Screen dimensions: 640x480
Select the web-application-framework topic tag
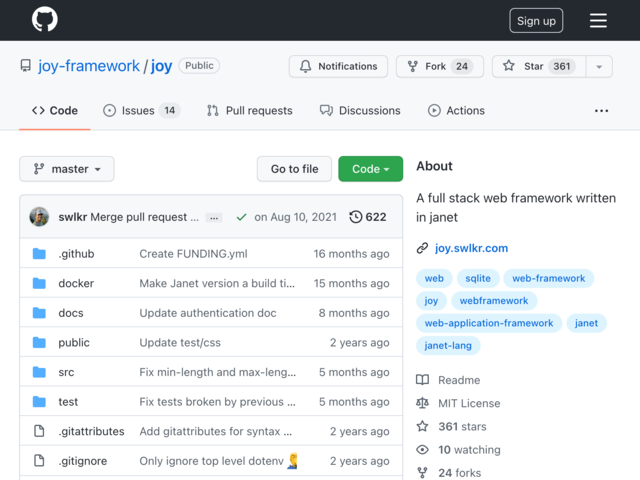tap(489, 323)
